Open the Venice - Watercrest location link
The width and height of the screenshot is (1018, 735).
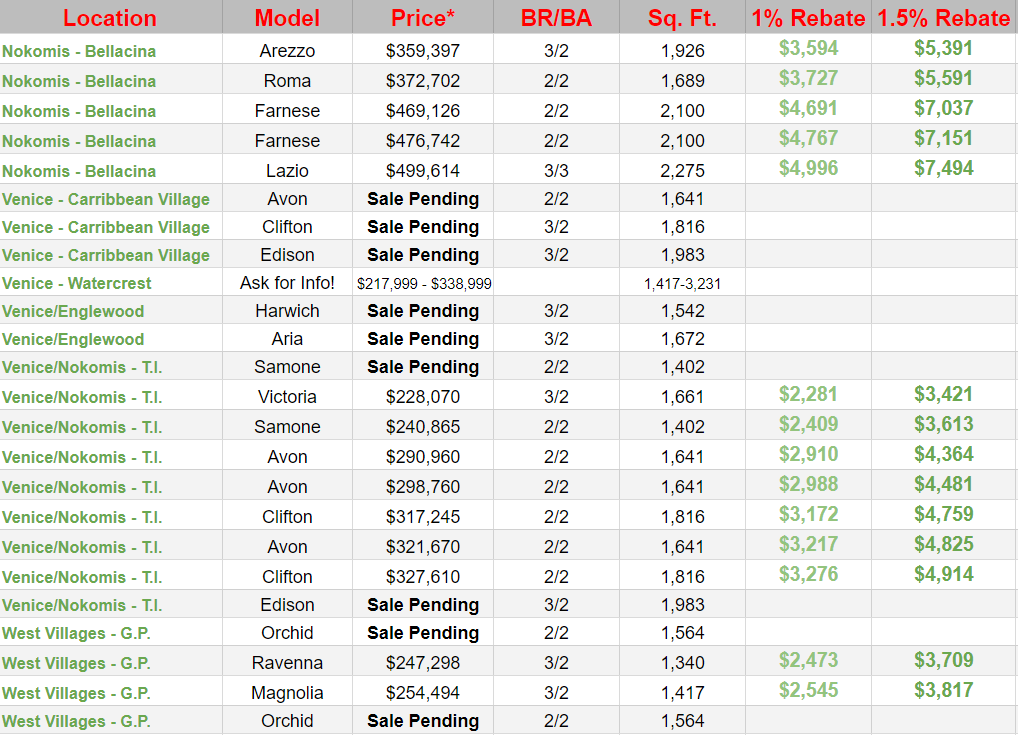pyautogui.click(x=77, y=283)
